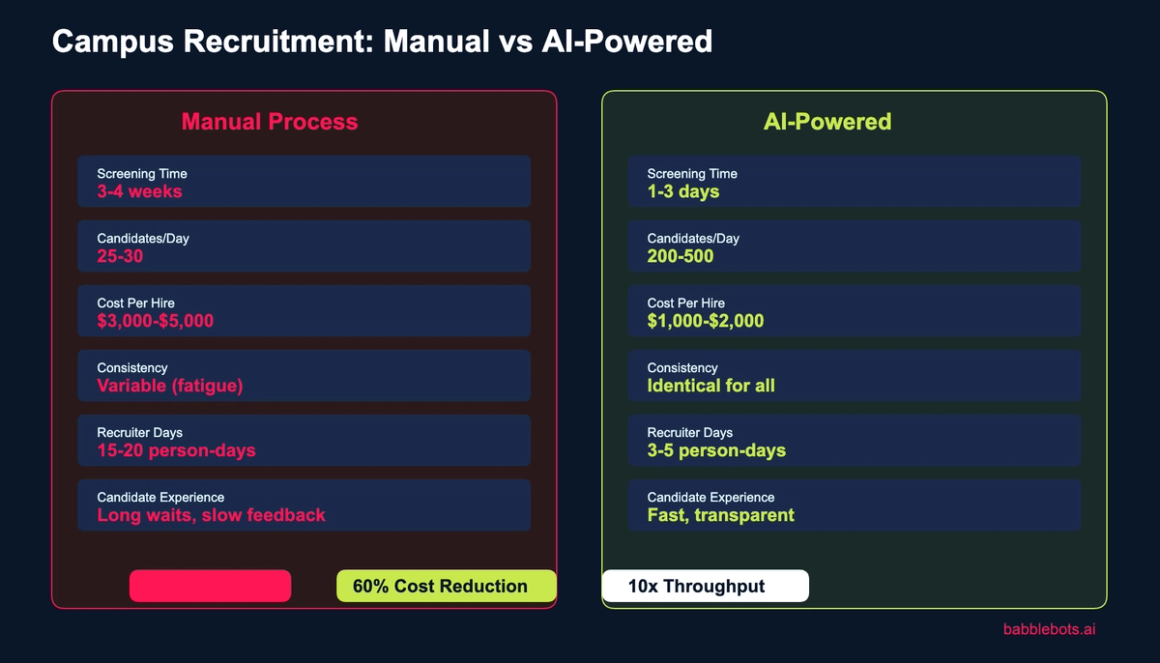Click the '$3,000-$5,000' cost per hire
Screen dimensions: 1160x663
[155, 321]
